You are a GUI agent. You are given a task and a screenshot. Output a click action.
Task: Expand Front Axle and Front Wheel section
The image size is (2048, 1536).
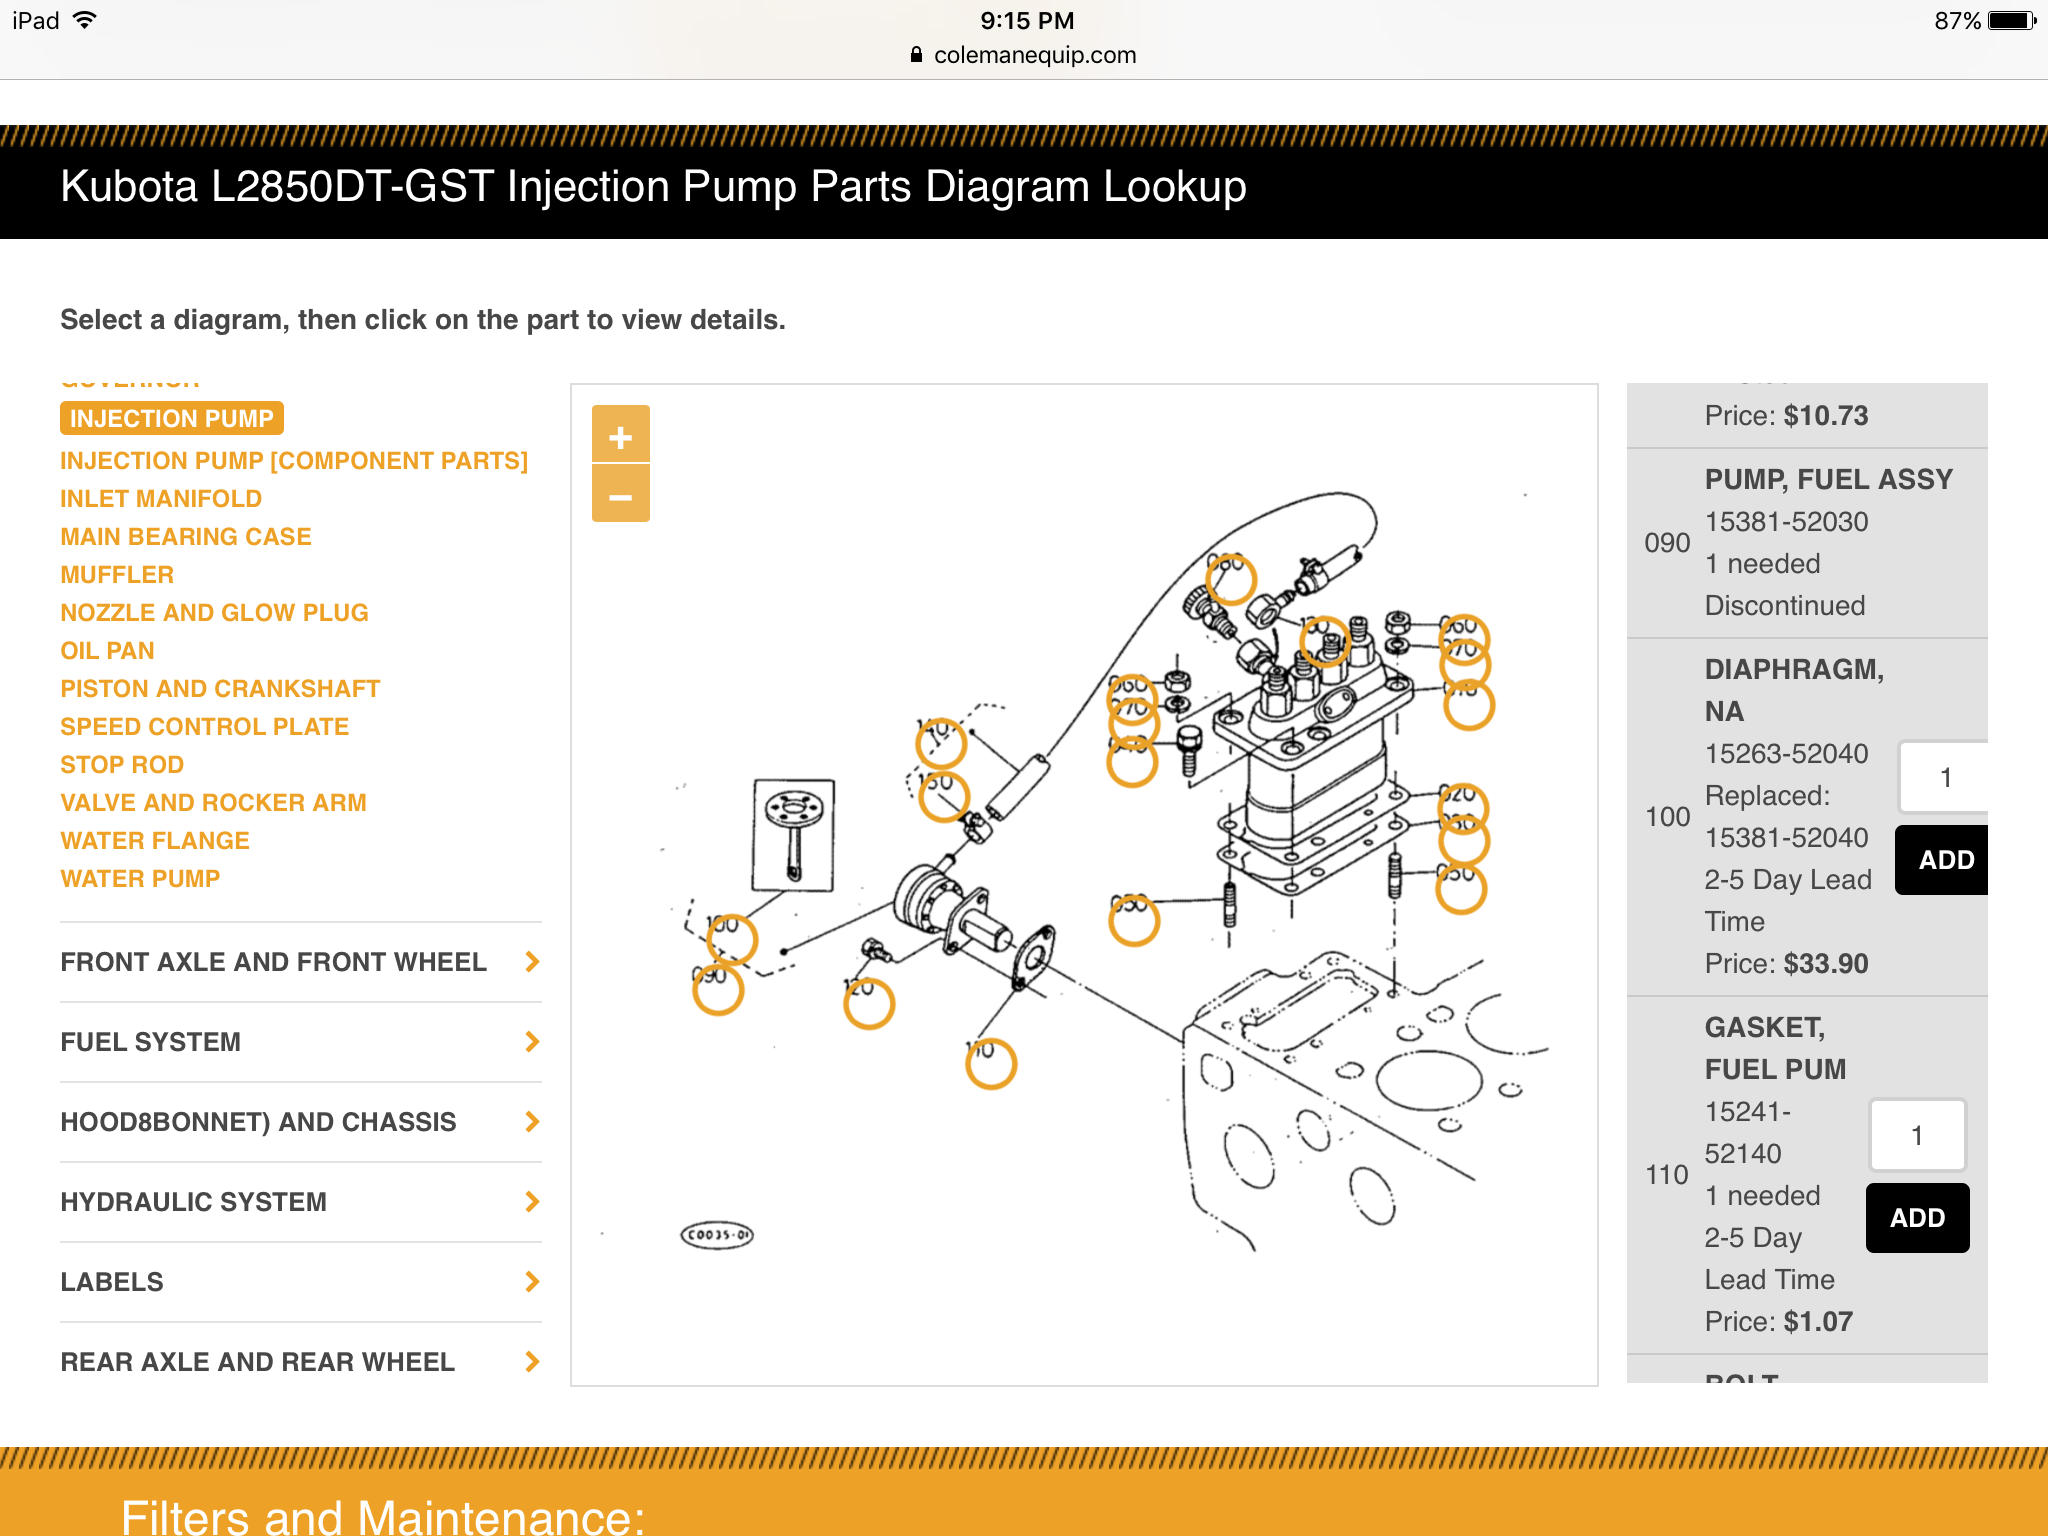pos(300,962)
